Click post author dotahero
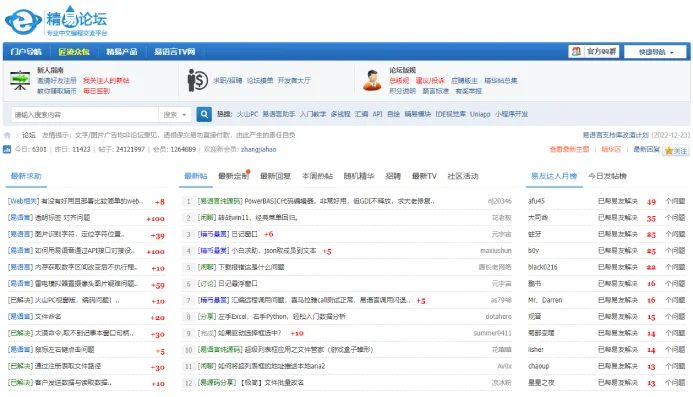 tap(499, 317)
